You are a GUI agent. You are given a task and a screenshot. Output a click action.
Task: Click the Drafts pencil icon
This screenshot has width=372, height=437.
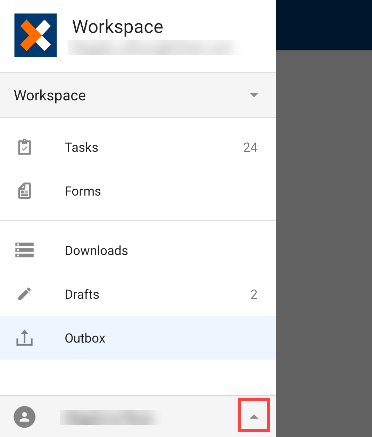point(24,294)
